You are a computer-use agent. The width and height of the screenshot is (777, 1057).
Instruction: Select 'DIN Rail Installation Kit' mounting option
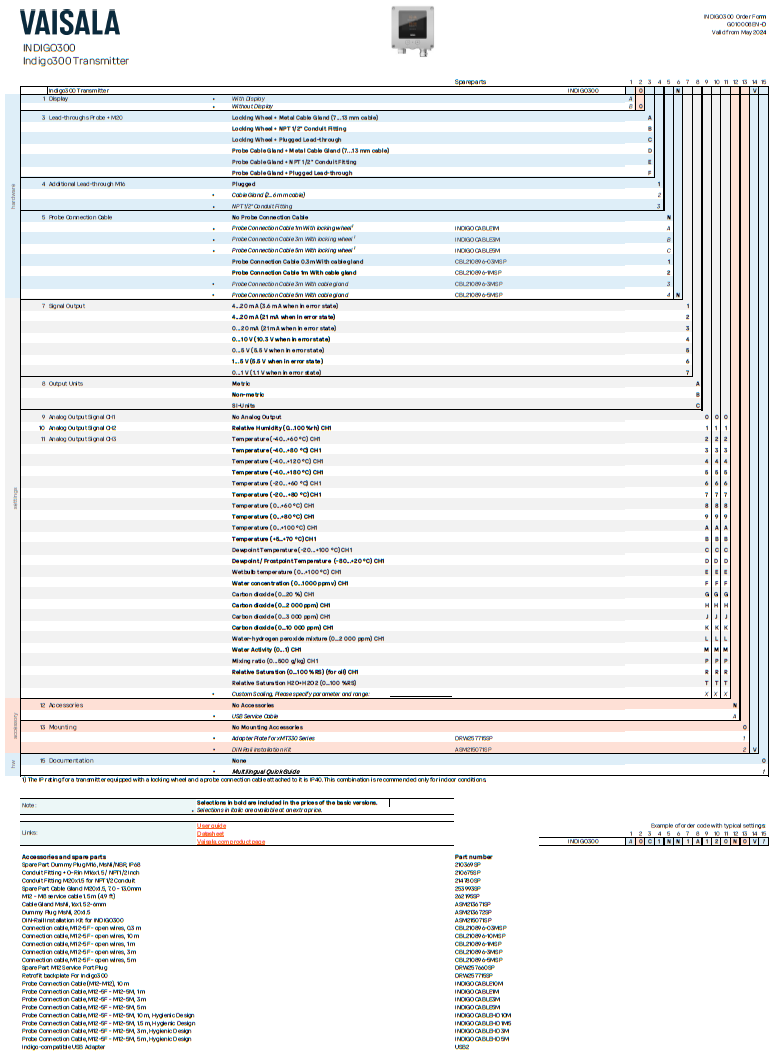coord(261,748)
